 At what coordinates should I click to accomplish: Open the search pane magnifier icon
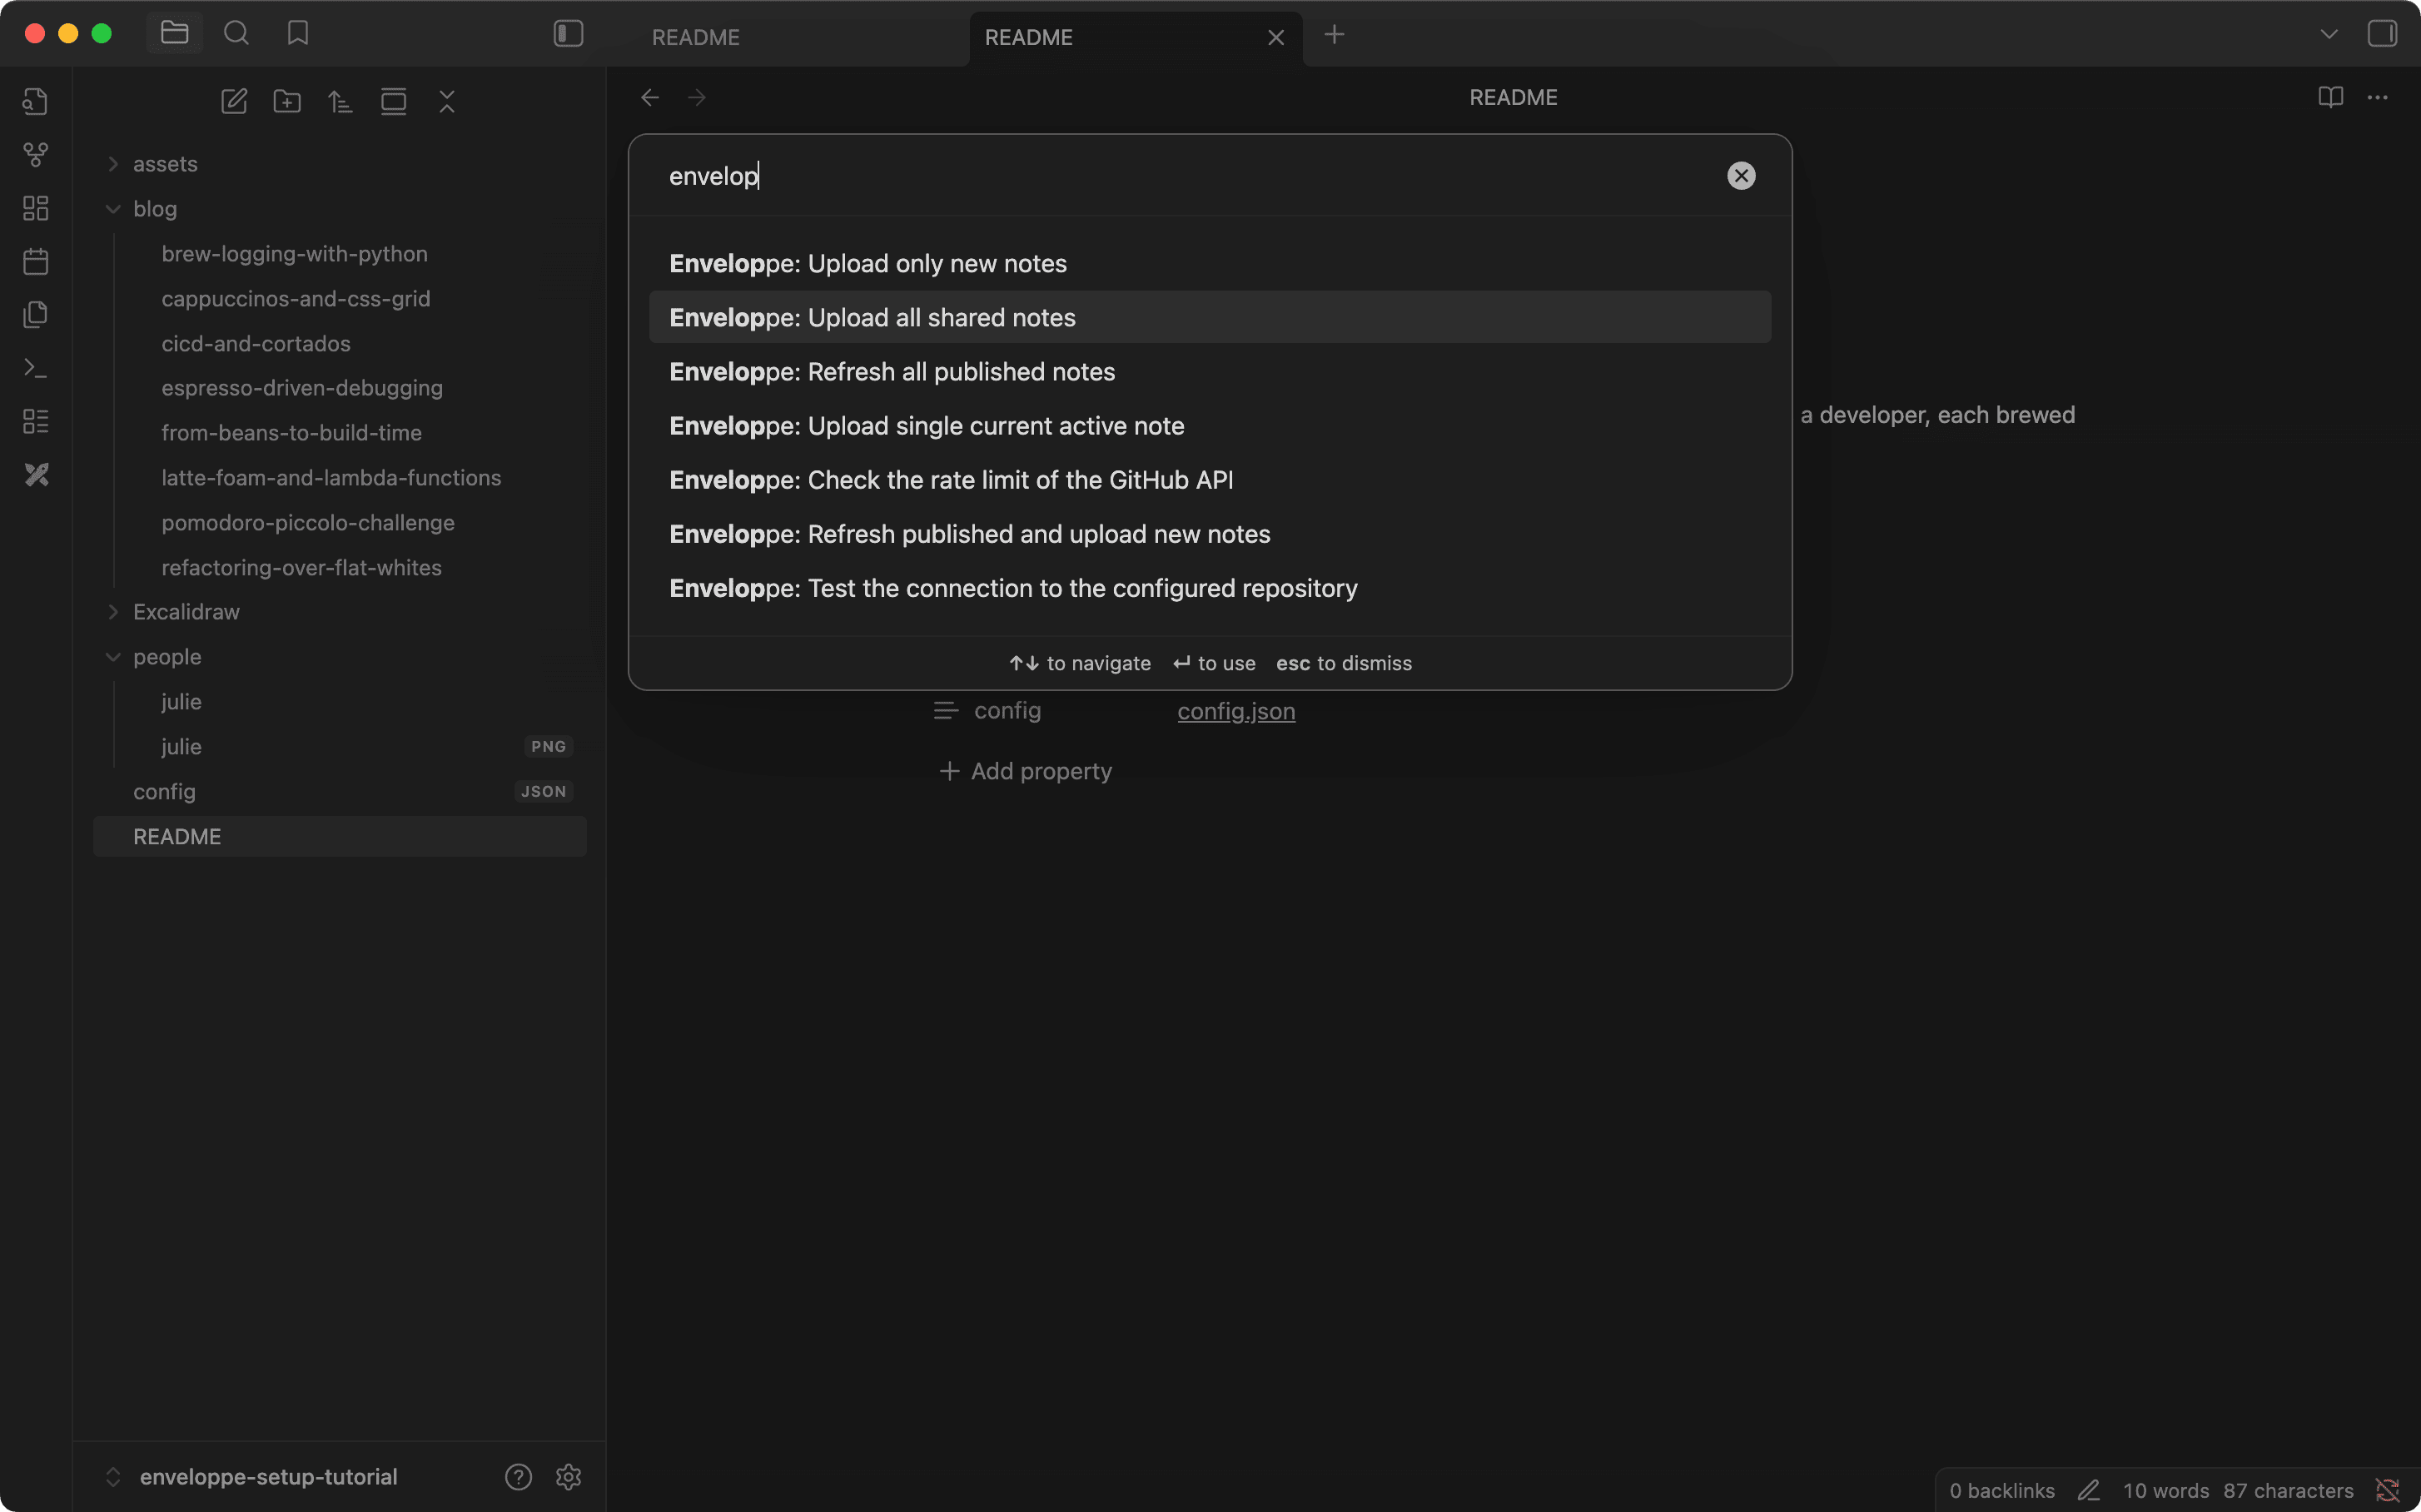(236, 33)
